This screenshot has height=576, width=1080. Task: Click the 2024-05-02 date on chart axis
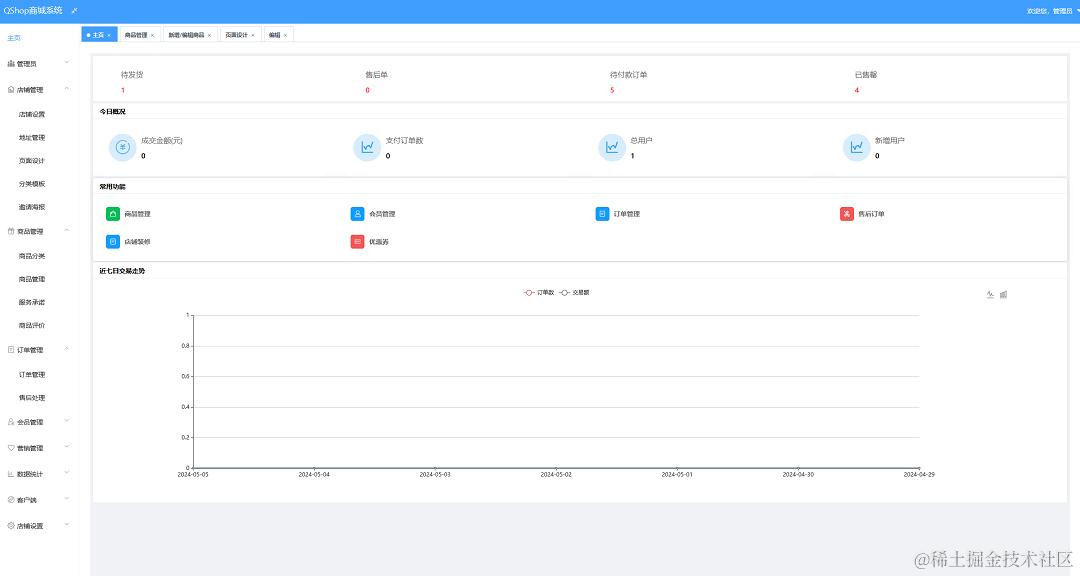(x=556, y=475)
